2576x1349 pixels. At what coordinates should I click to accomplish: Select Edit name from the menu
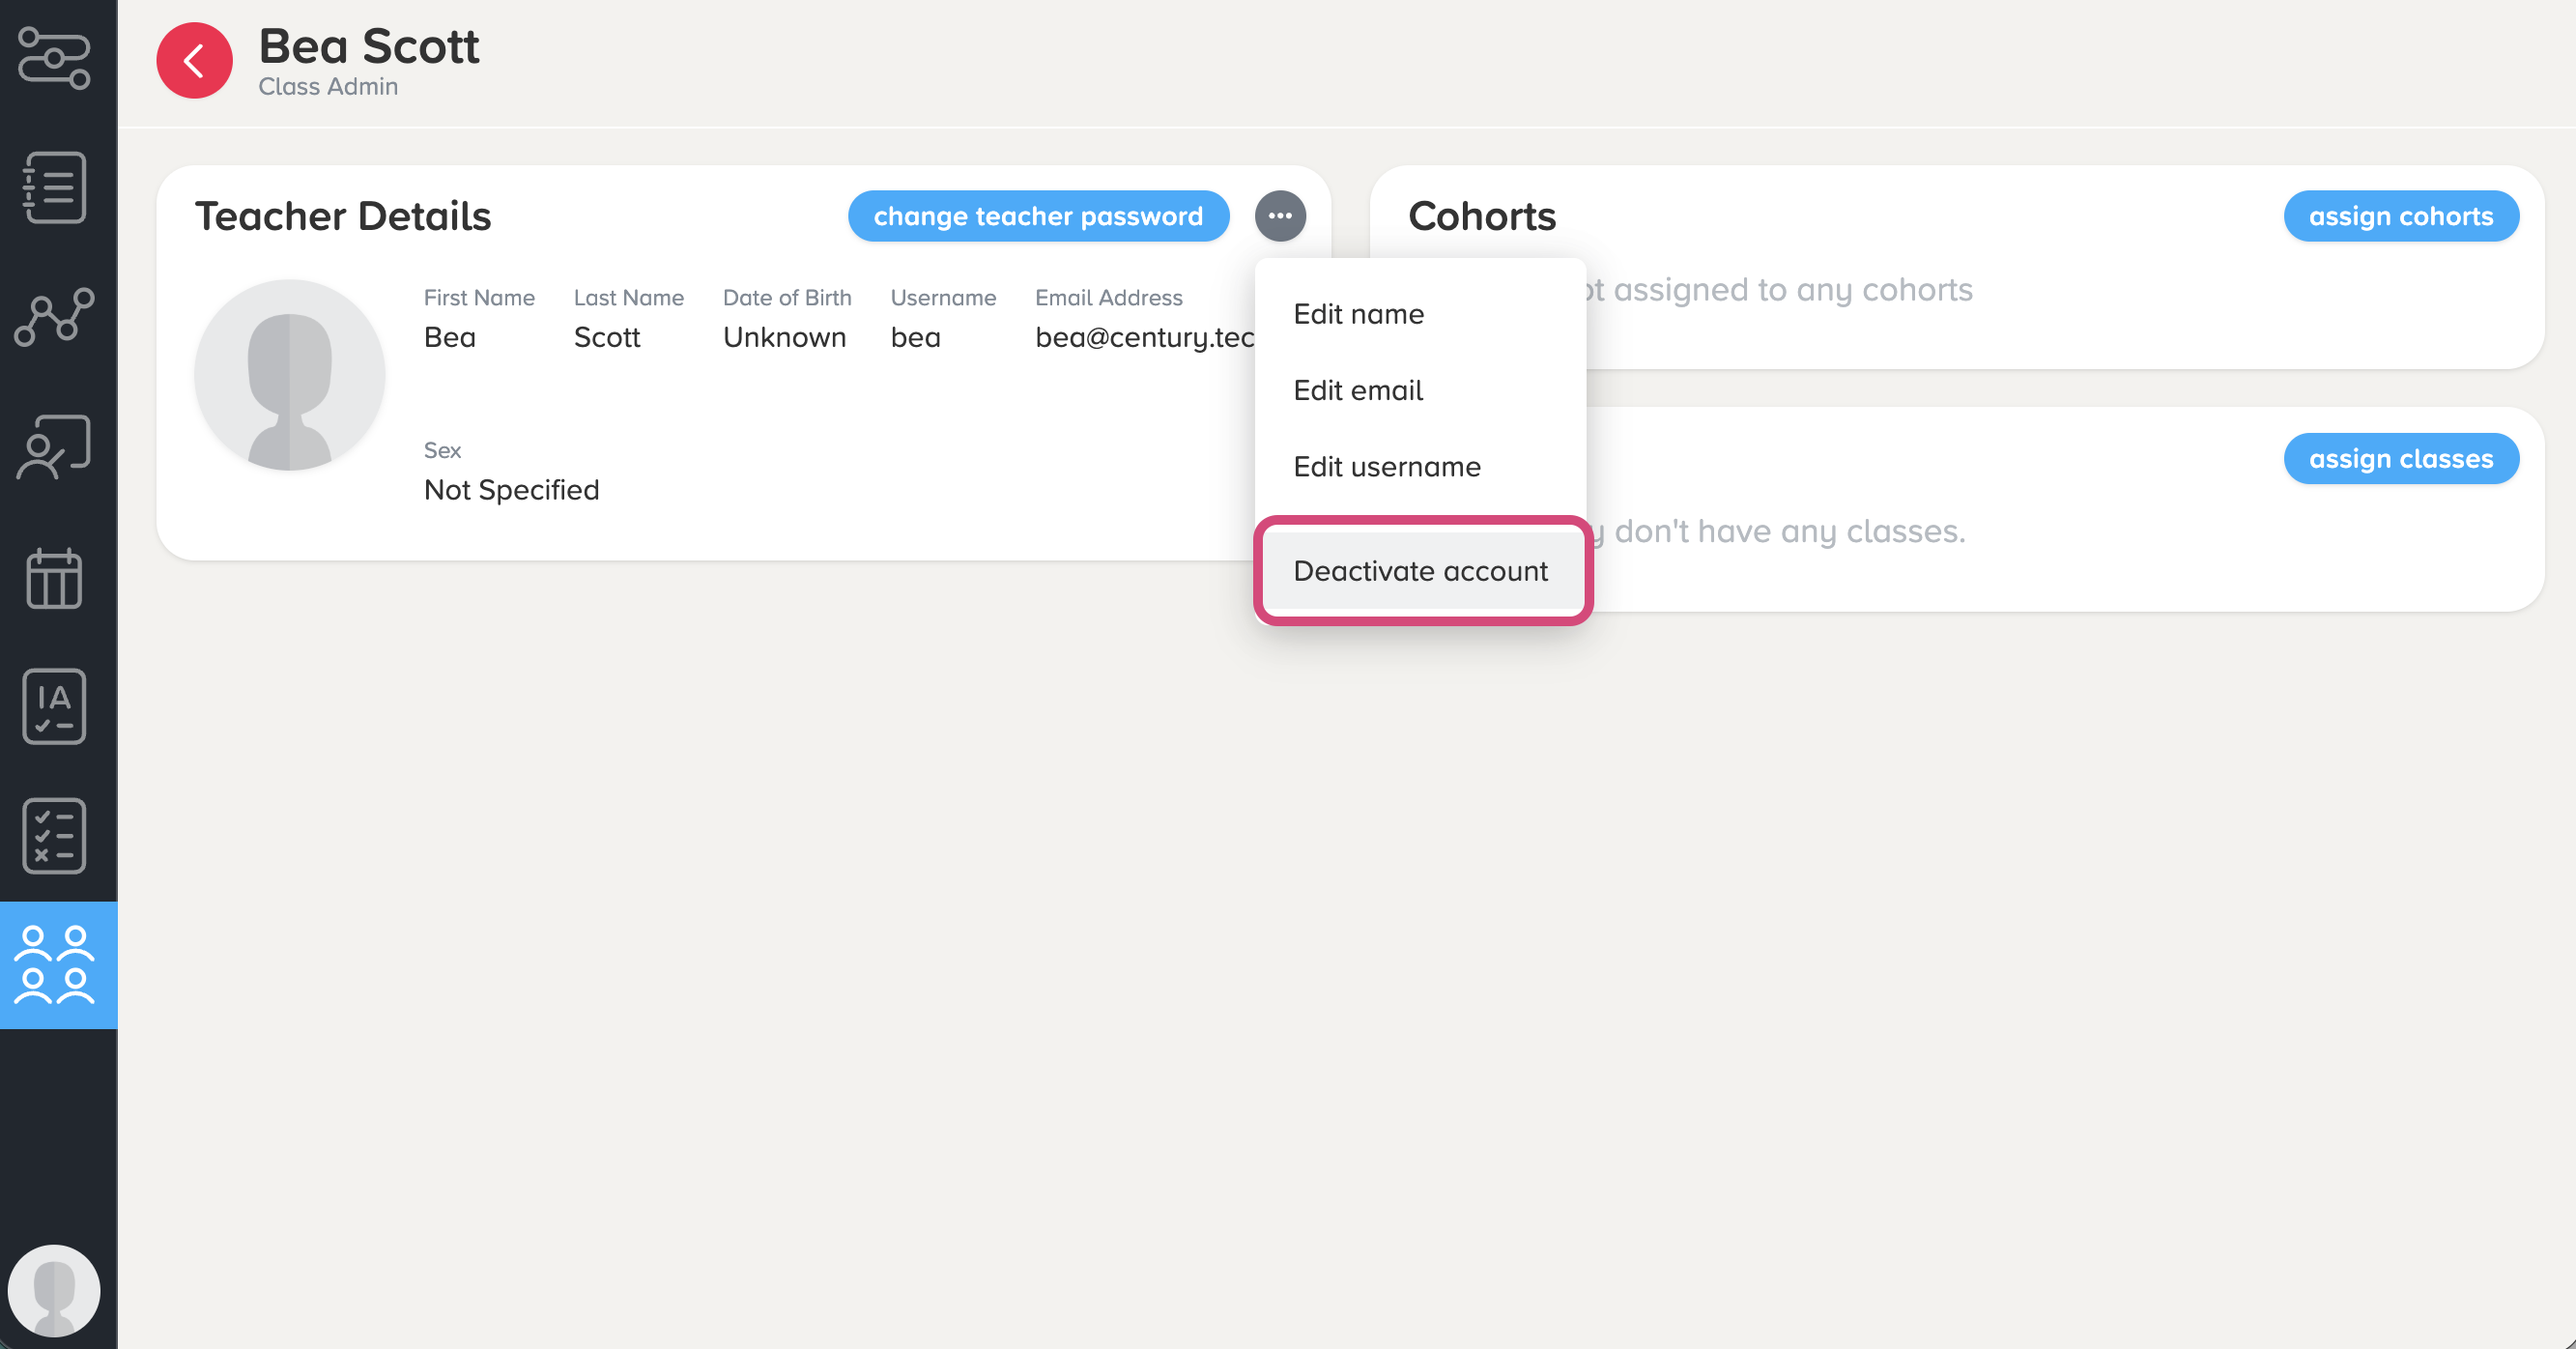[1358, 314]
